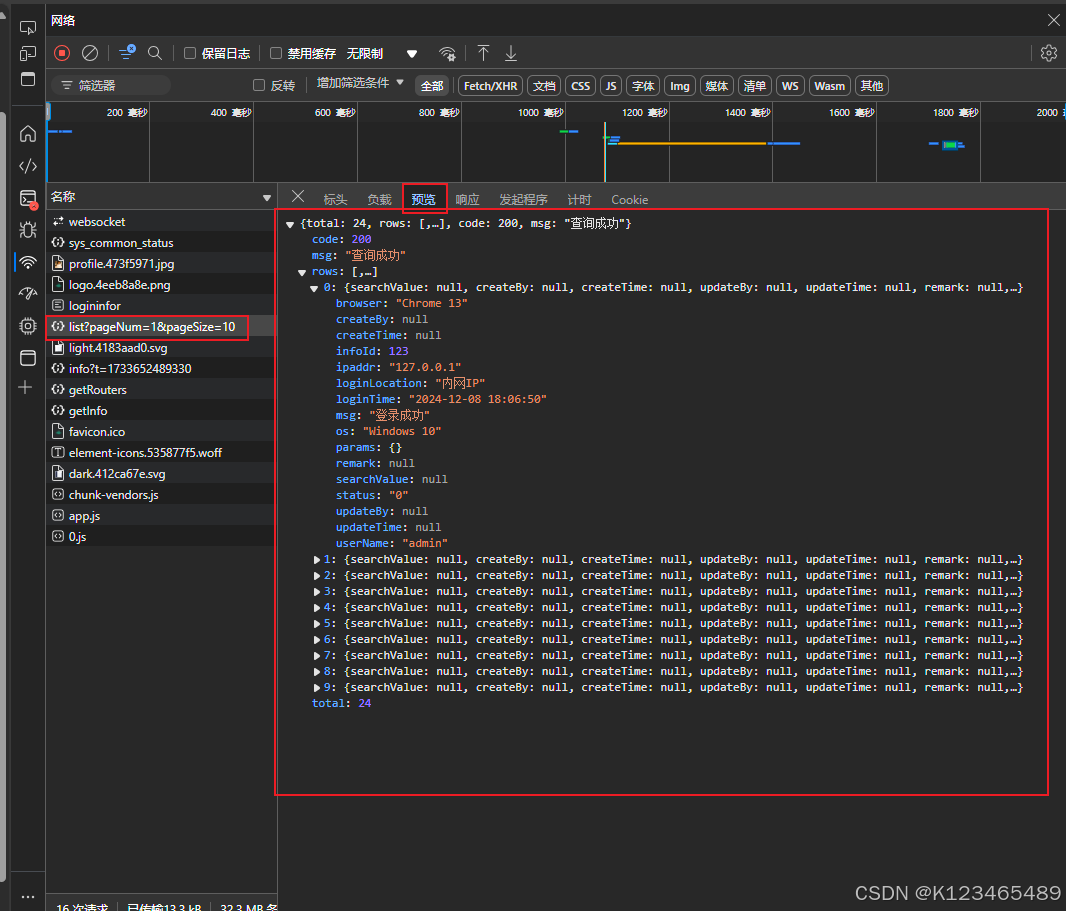Click the clear network log icon
1066x911 pixels.
[x=90, y=53]
